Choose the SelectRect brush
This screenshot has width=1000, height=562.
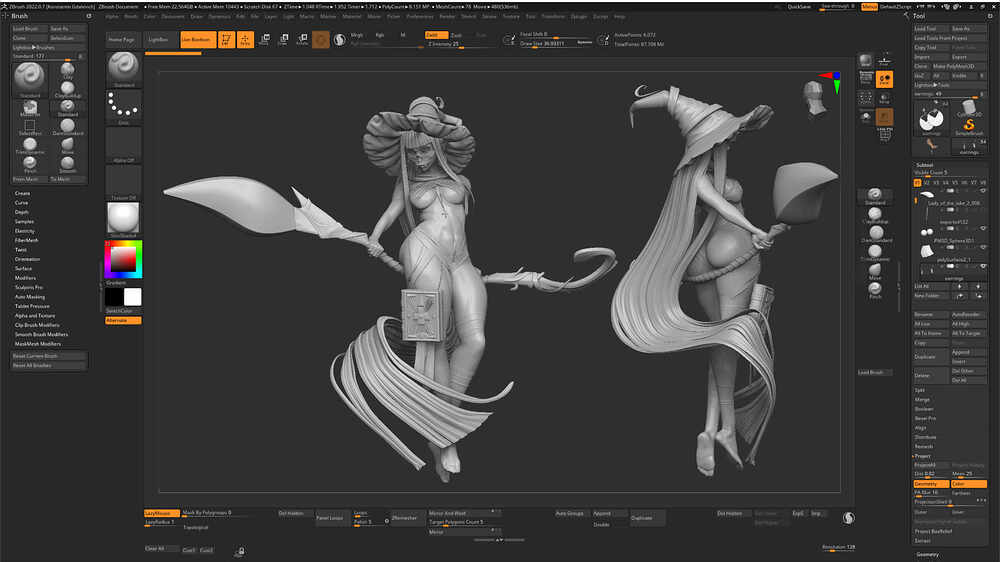click(29, 127)
